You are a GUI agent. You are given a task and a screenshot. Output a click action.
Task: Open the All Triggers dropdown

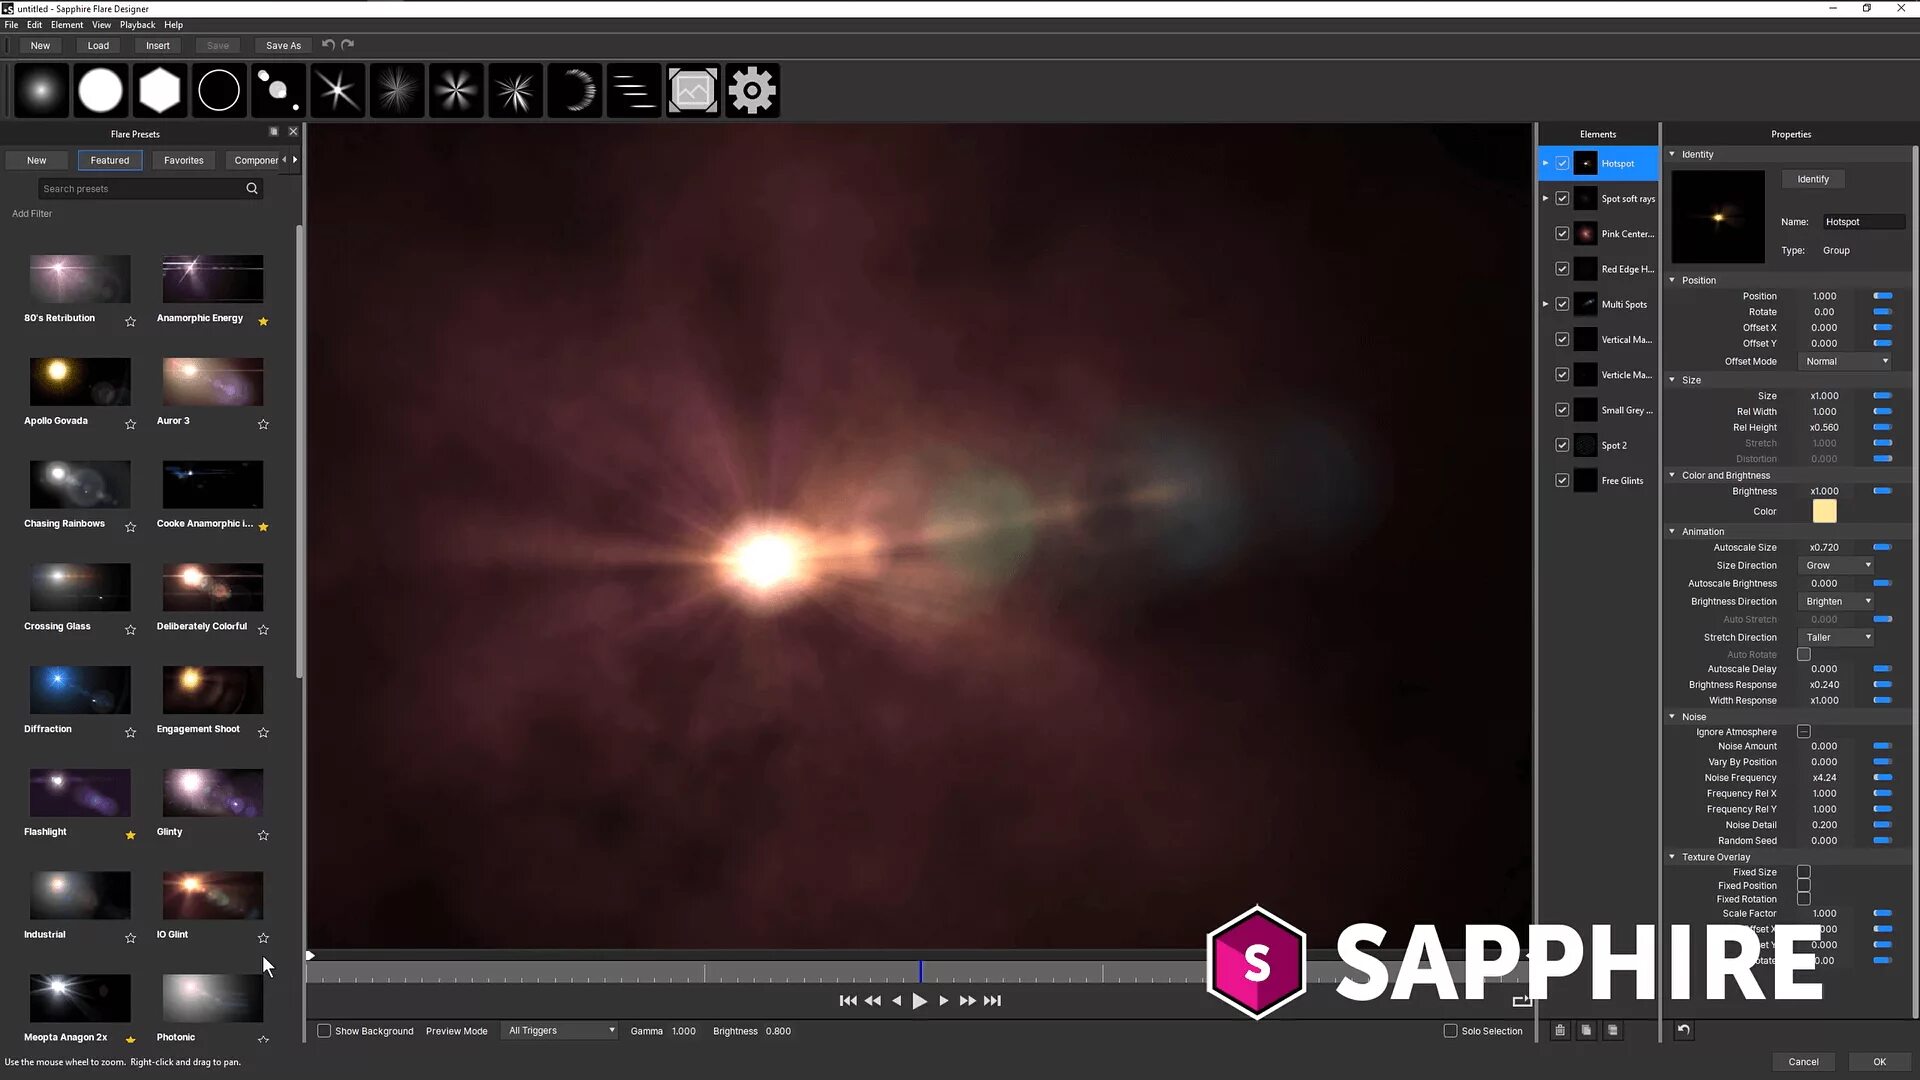(x=559, y=1030)
